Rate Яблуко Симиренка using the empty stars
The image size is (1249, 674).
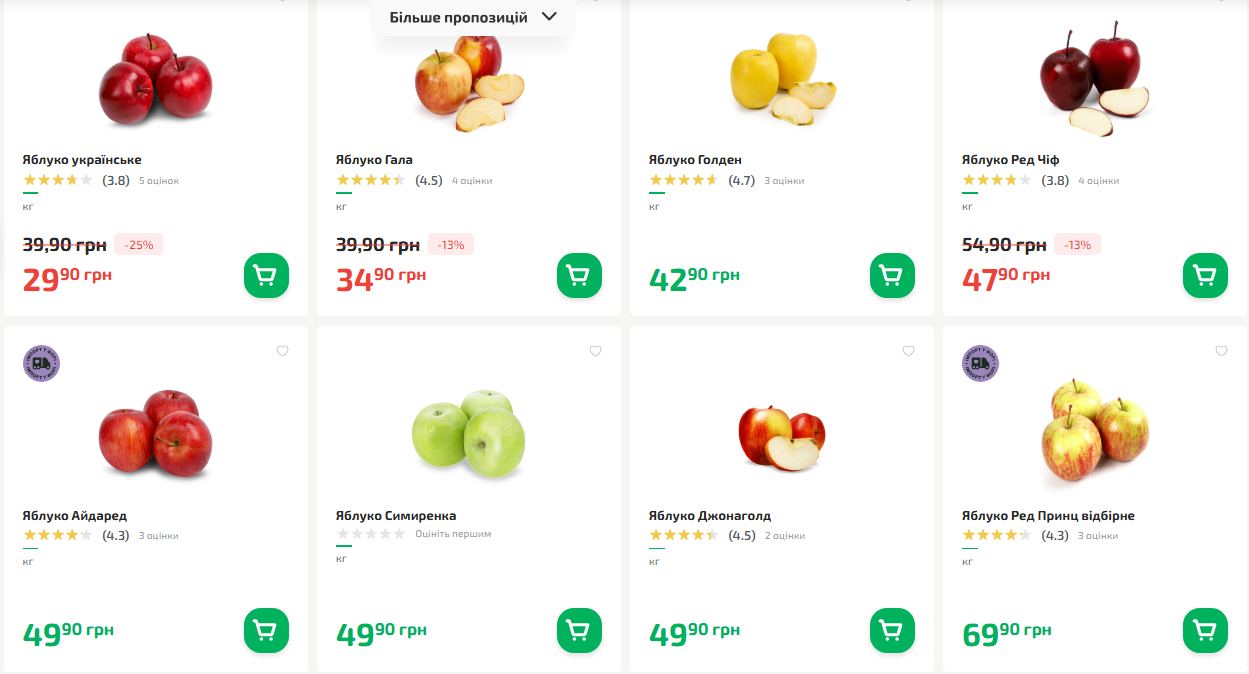click(x=370, y=534)
